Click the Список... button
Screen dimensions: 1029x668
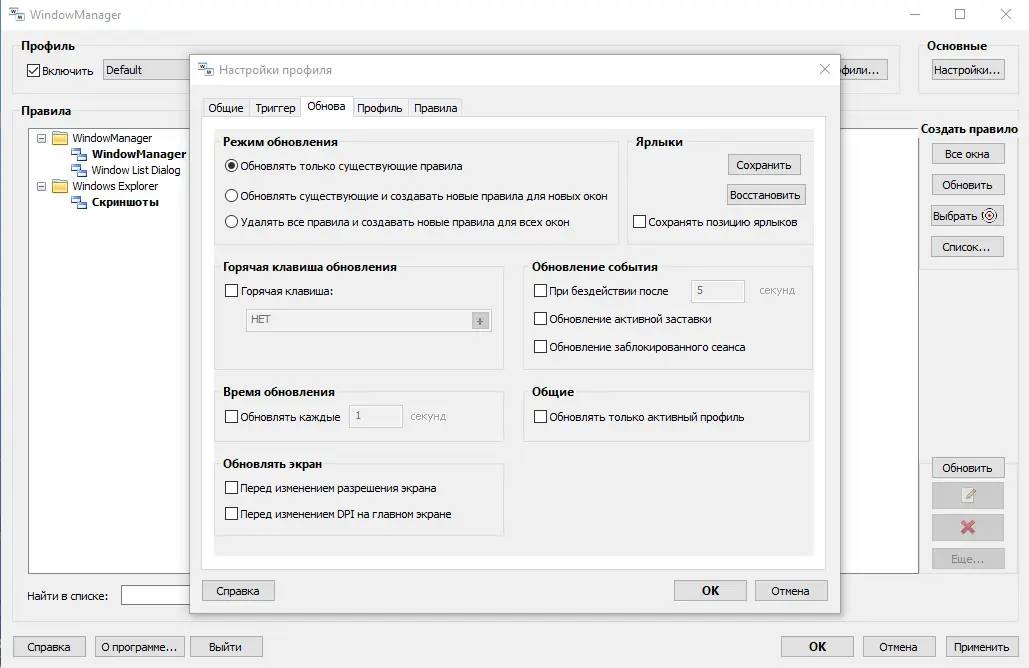[967, 247]
